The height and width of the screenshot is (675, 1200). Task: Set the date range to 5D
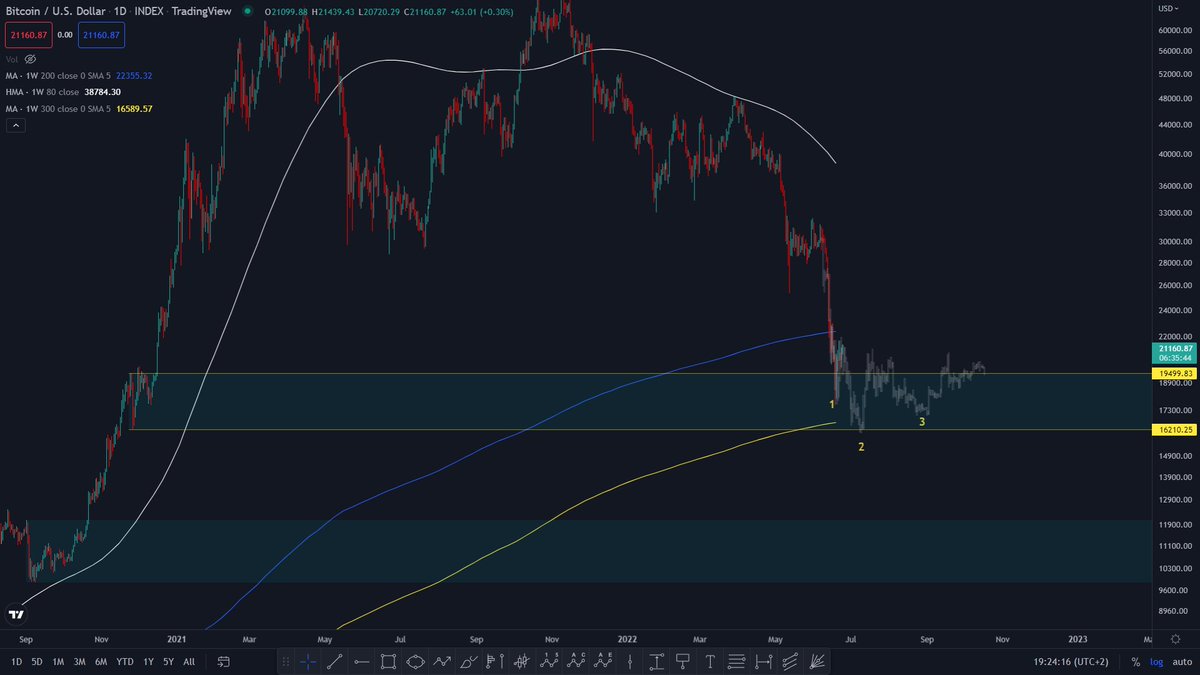coord(37,661)
